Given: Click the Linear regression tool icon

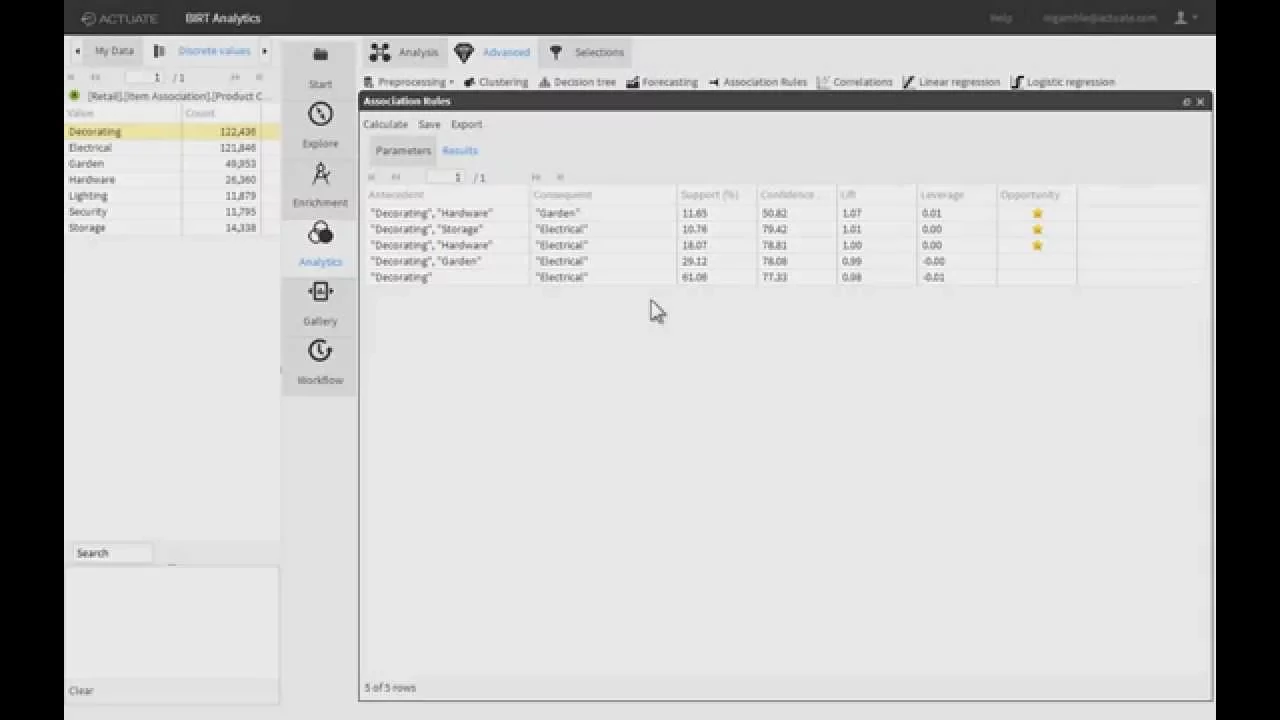Looking at the screenshot, I should [908, 82].
